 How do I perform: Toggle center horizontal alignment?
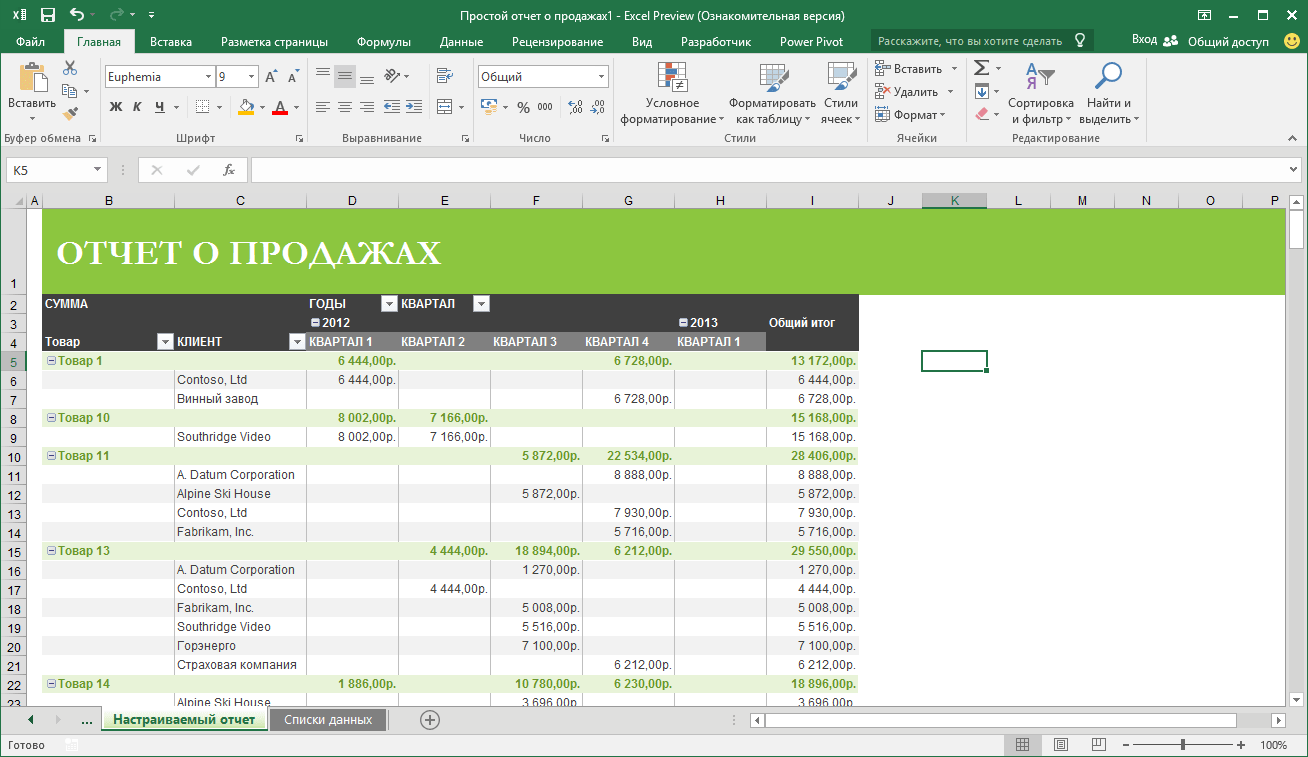click(345, 107)
